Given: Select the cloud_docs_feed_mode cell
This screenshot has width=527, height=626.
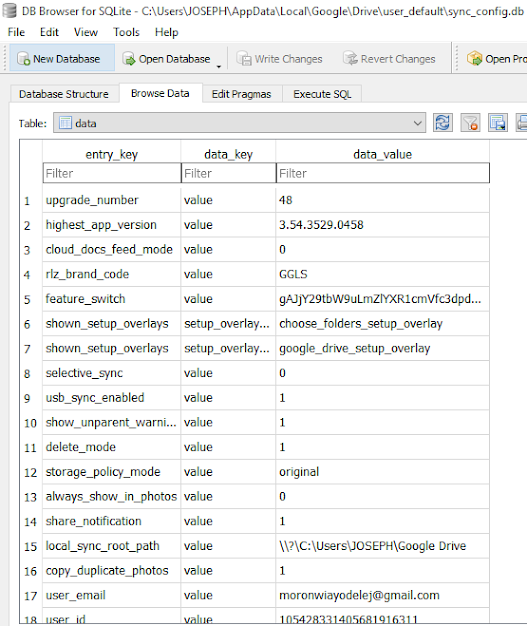Looking at the screenshot, I should [112, 250].
